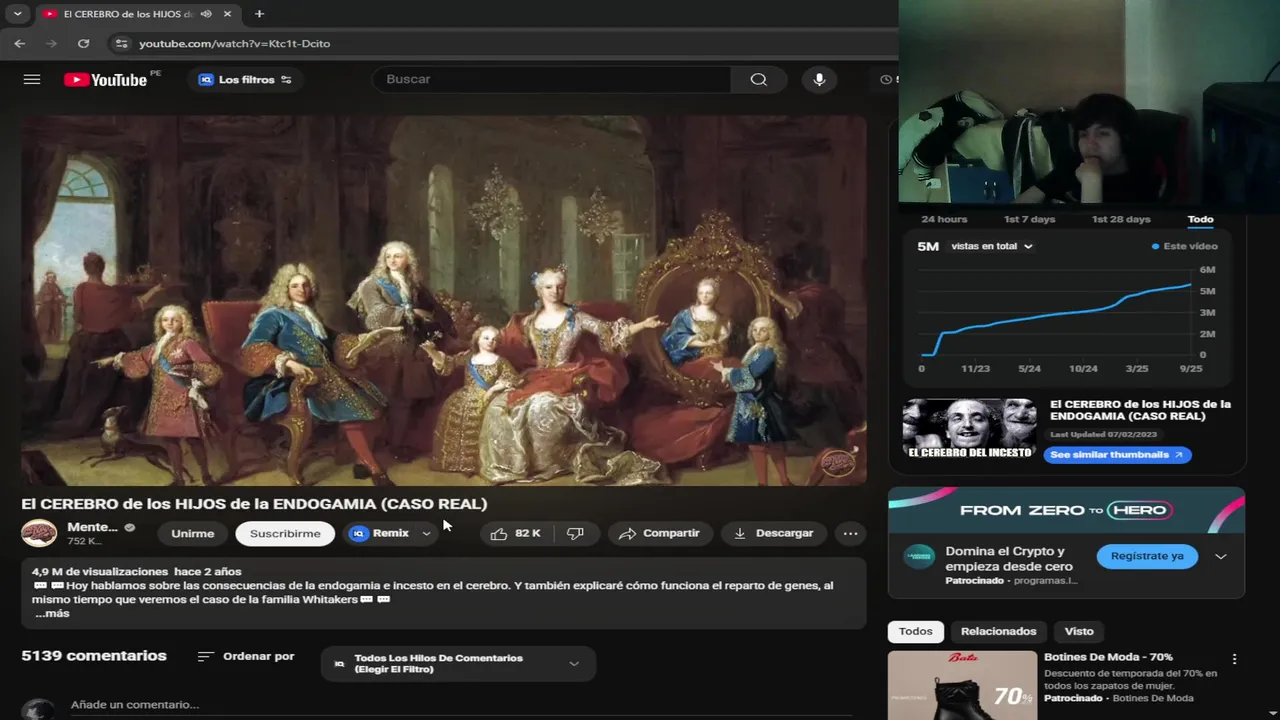Mute tab via speaker icon
The image size is (1280, 720).
click(x=206, y=14)
